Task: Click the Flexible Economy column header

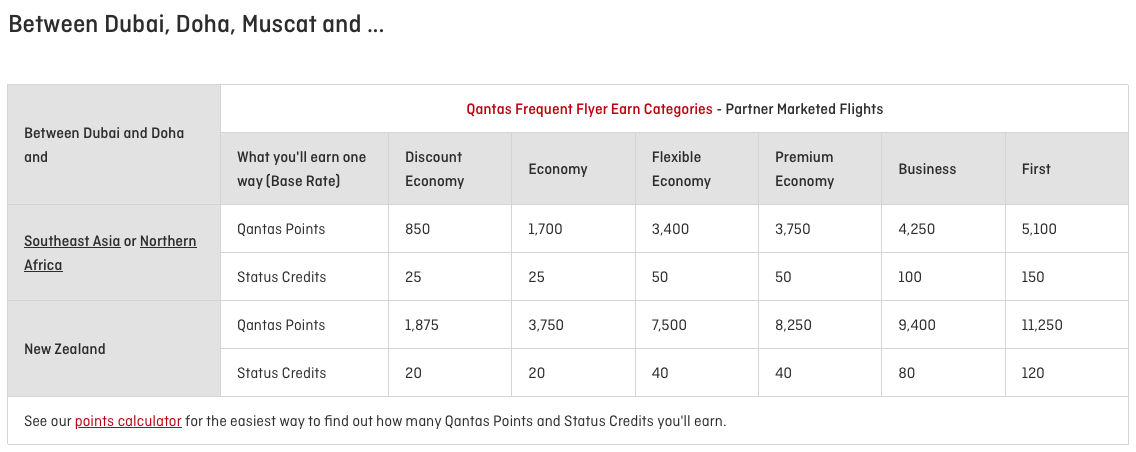Action: tap(680, 169)
